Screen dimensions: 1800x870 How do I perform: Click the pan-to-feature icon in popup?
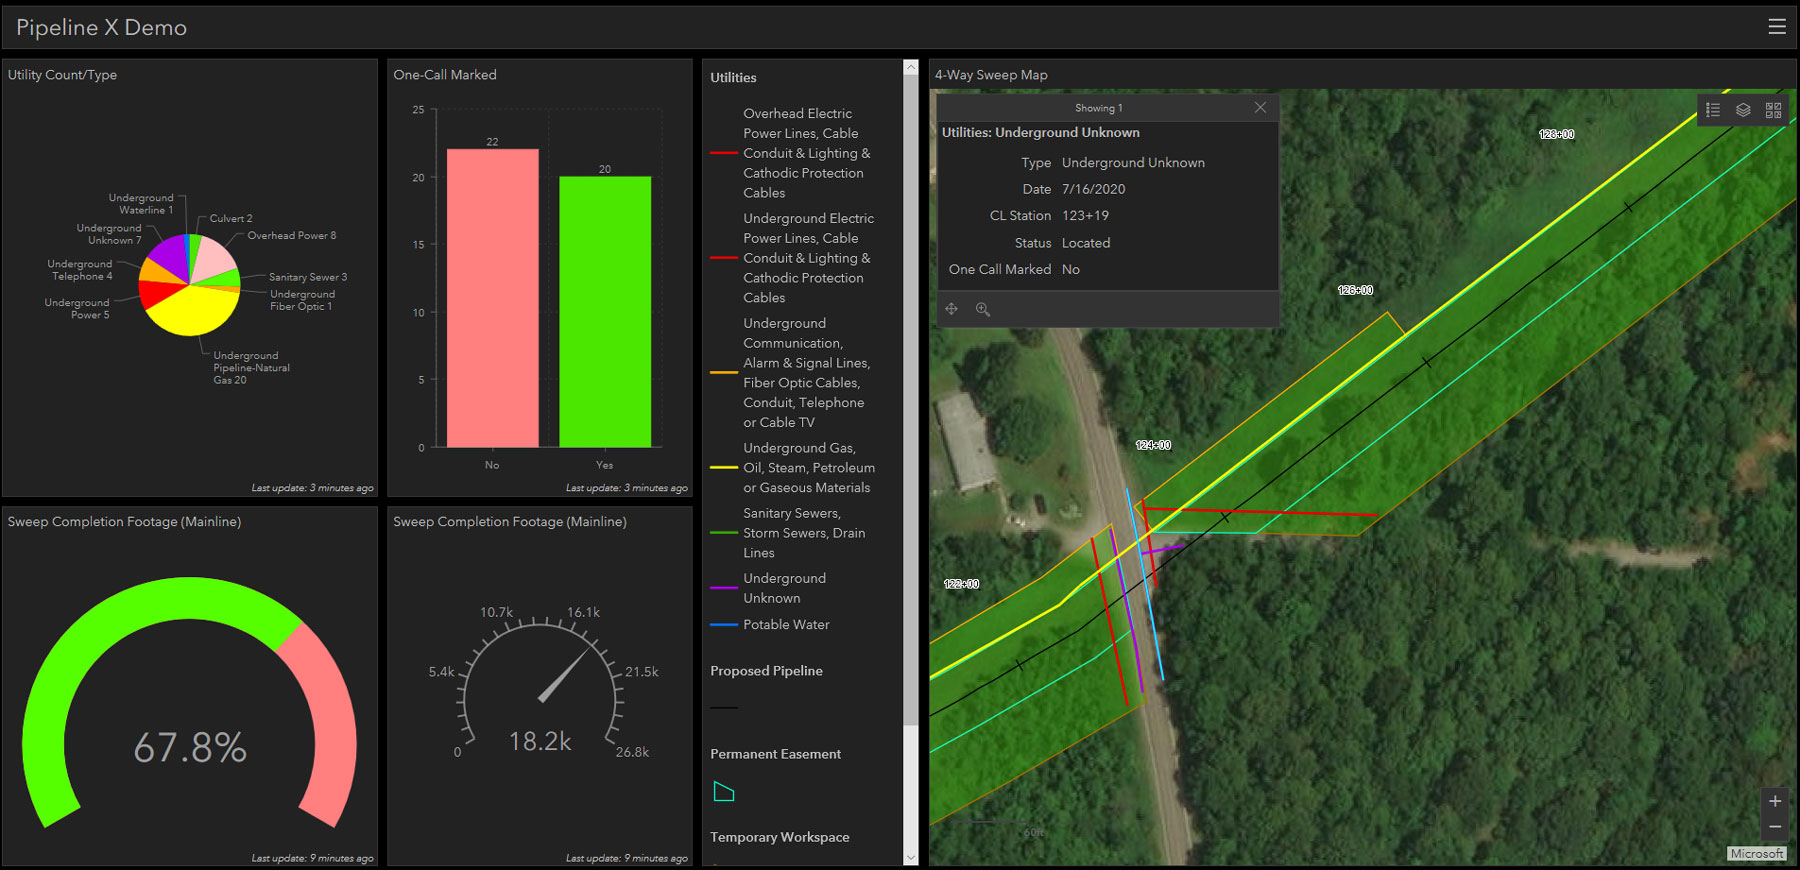pos(952,309)
